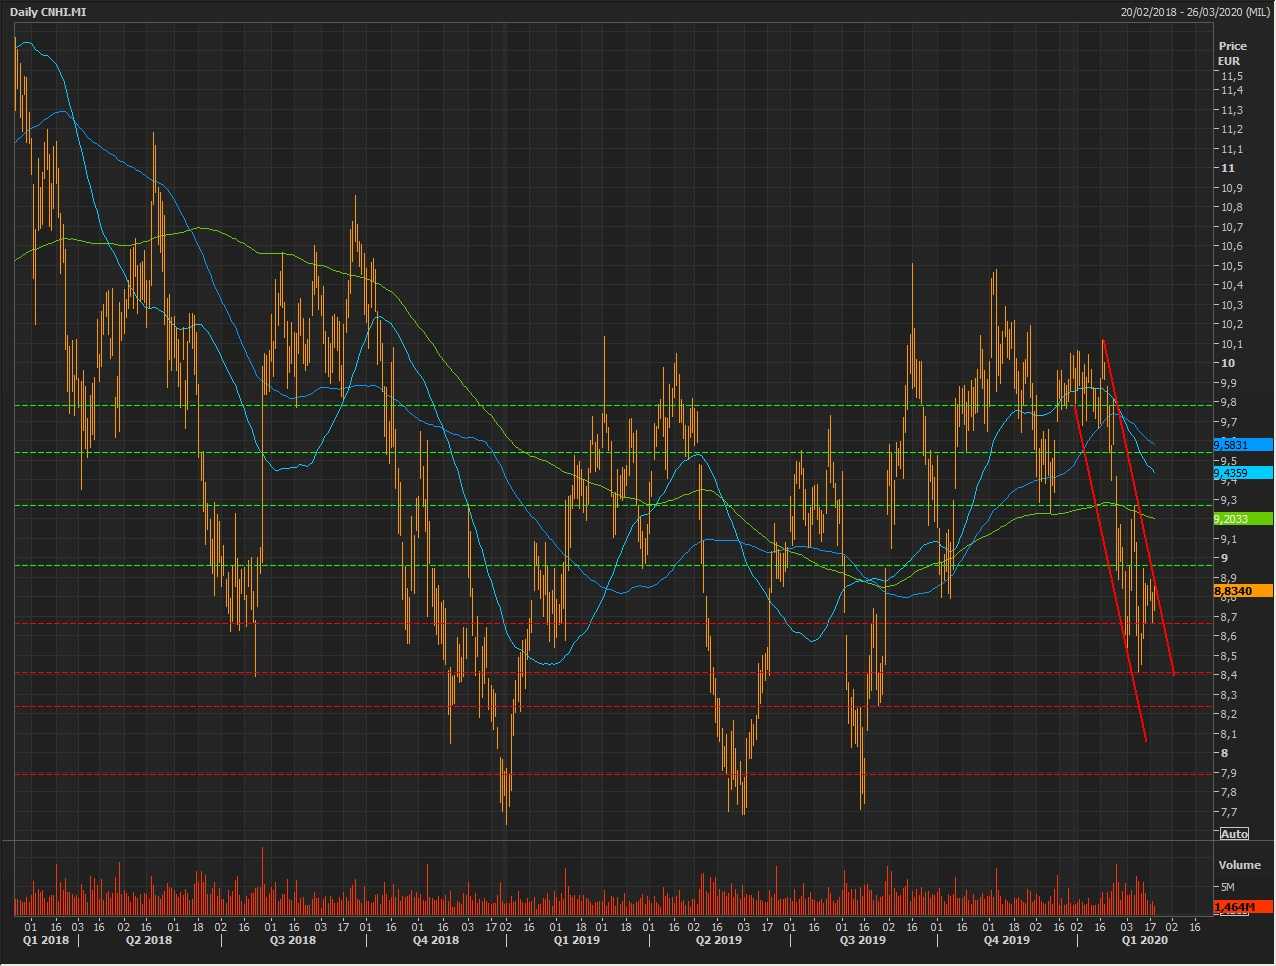Click the green 9,2033 moving average tag
This screenshot has height=966, width=1276.
click(x=1242, y=519)
